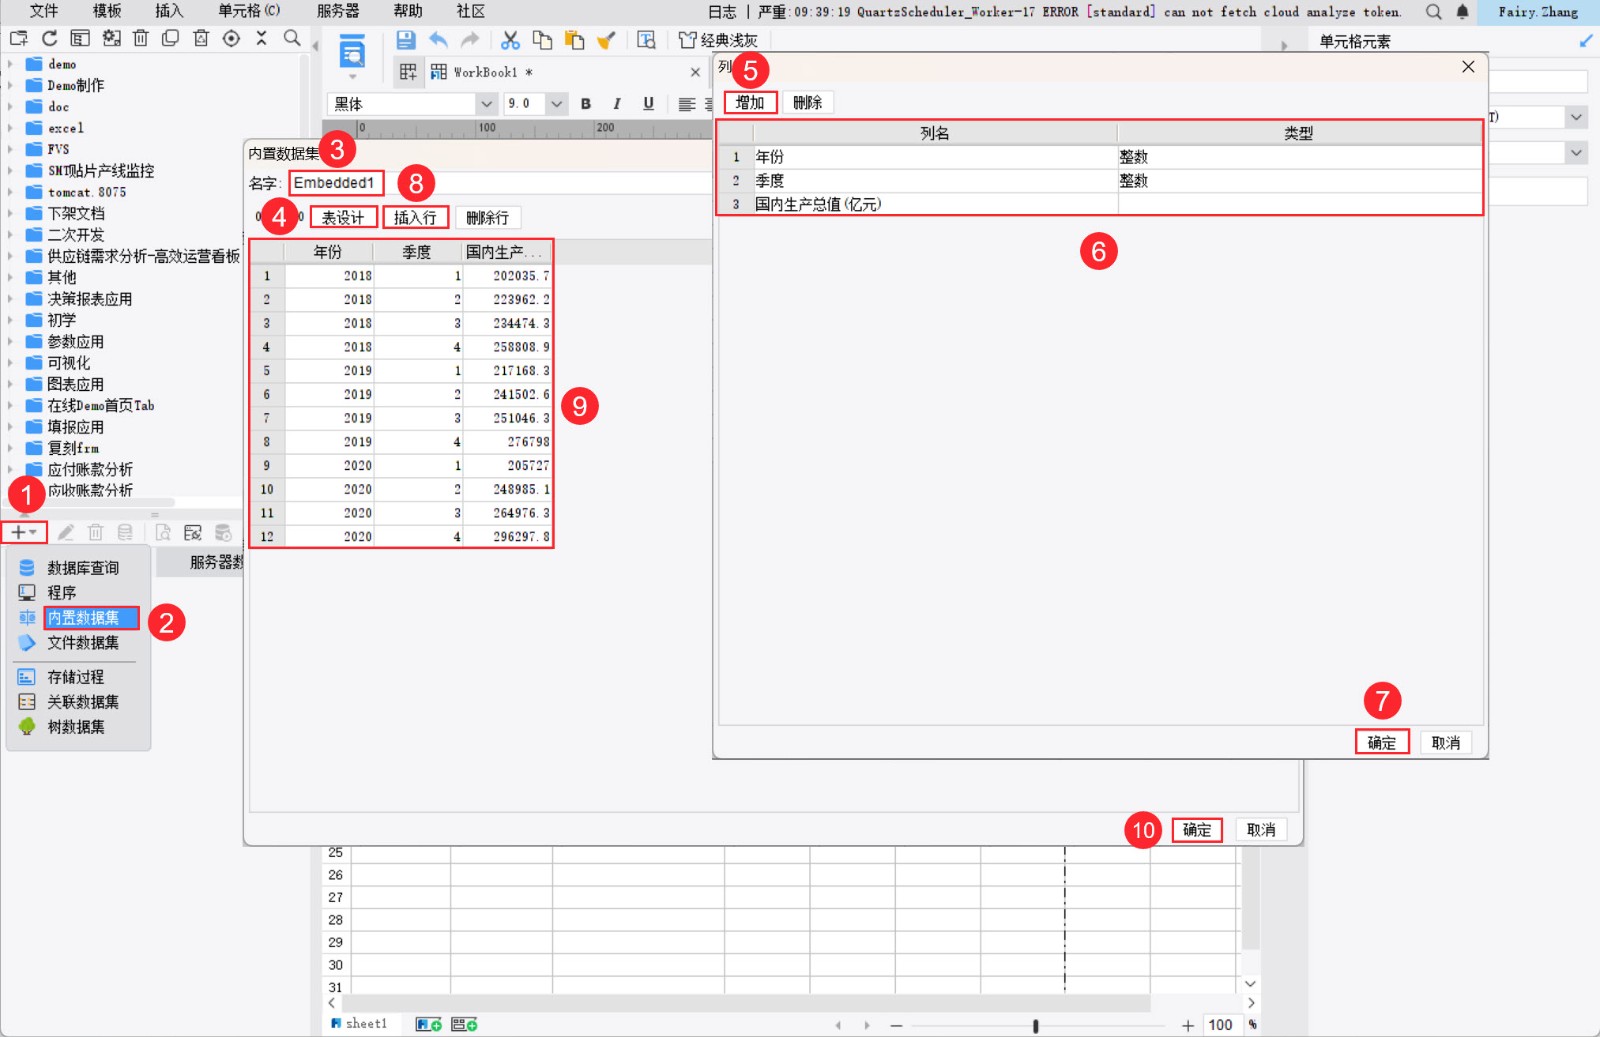Image resolution: width=1600 pixels, height=1037 pixels.
Task: Click the trash icon beside the rename icon
Action: coord(141,38)
